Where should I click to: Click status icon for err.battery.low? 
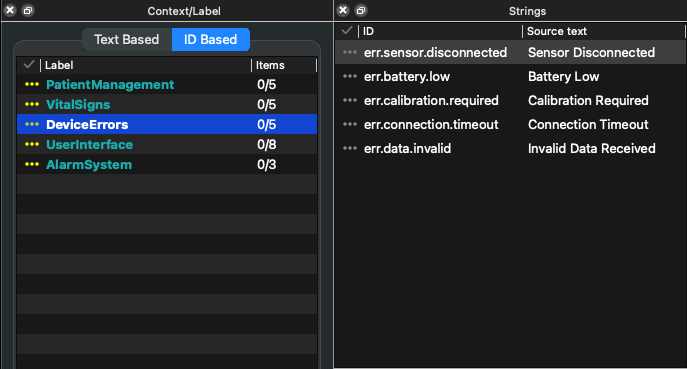pyautogui.click(x=350, y=77)
